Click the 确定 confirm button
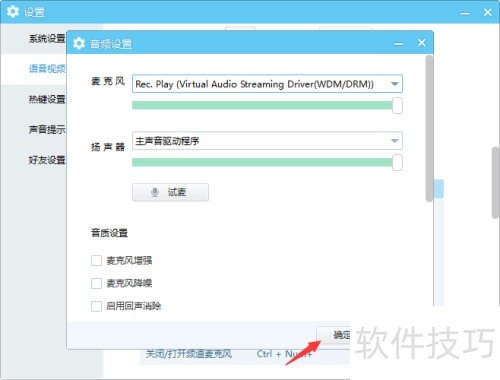 click(x=333, y=335)
